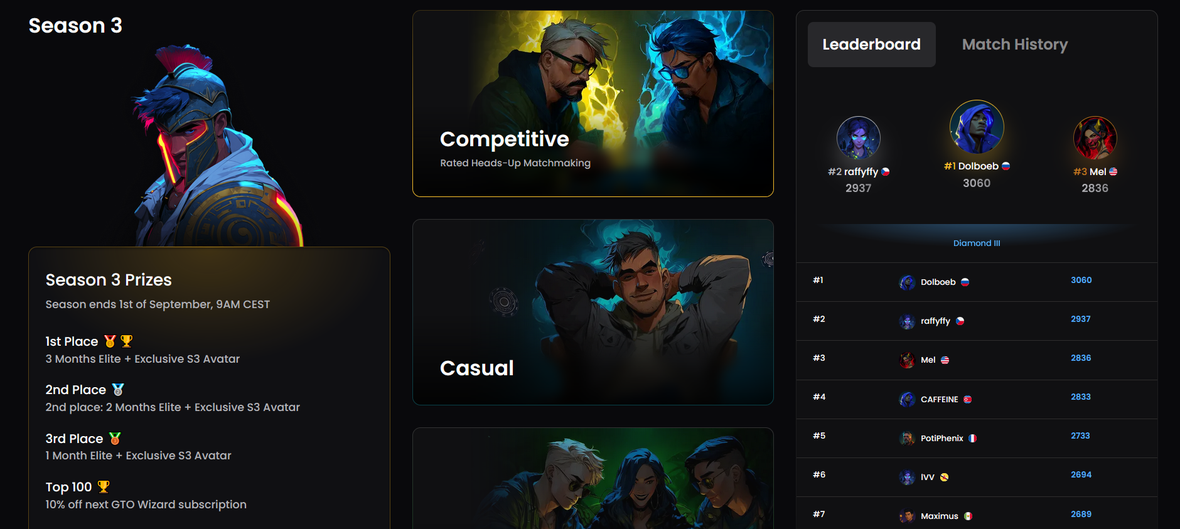The height and width of the screenshot is (529, 1180).
Task: Click IVV's avatar icon in row #6
Action: pos(907,477)
